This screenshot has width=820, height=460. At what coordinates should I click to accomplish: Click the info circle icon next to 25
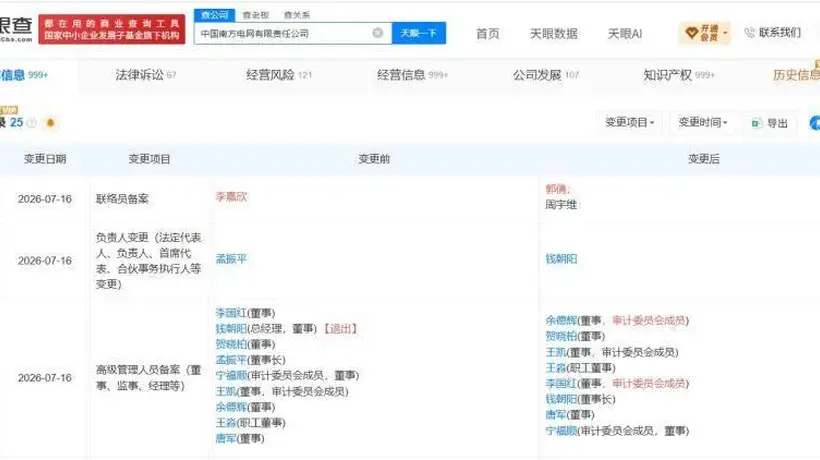coord(31,123)
